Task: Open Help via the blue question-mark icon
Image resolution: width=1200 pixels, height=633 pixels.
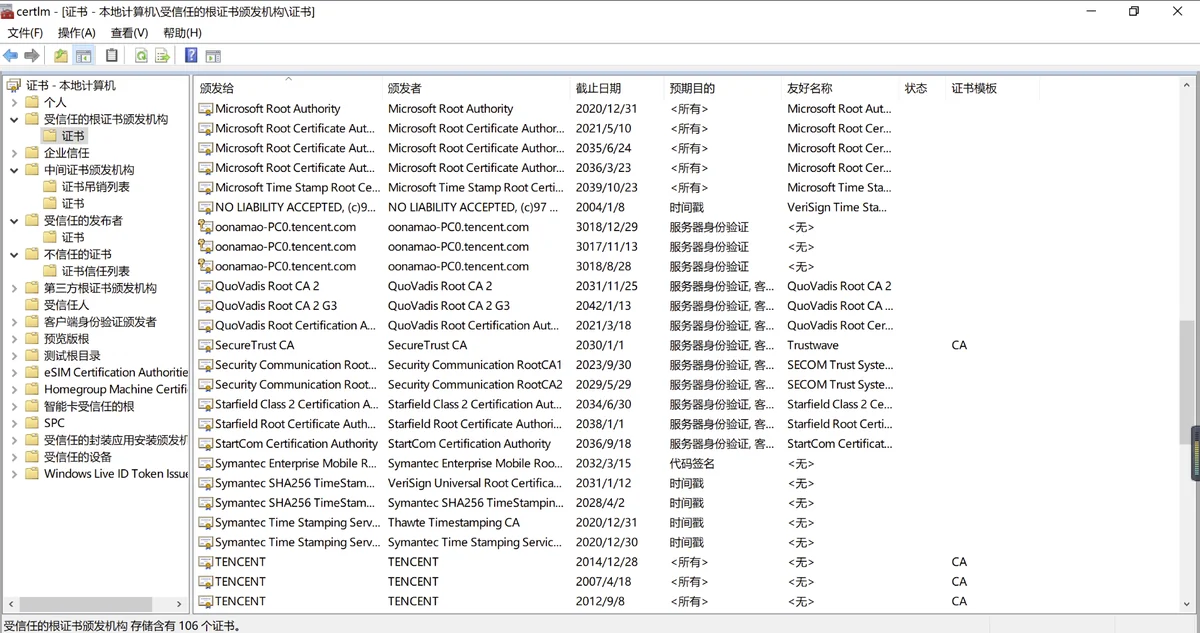Action: (191, 56)
